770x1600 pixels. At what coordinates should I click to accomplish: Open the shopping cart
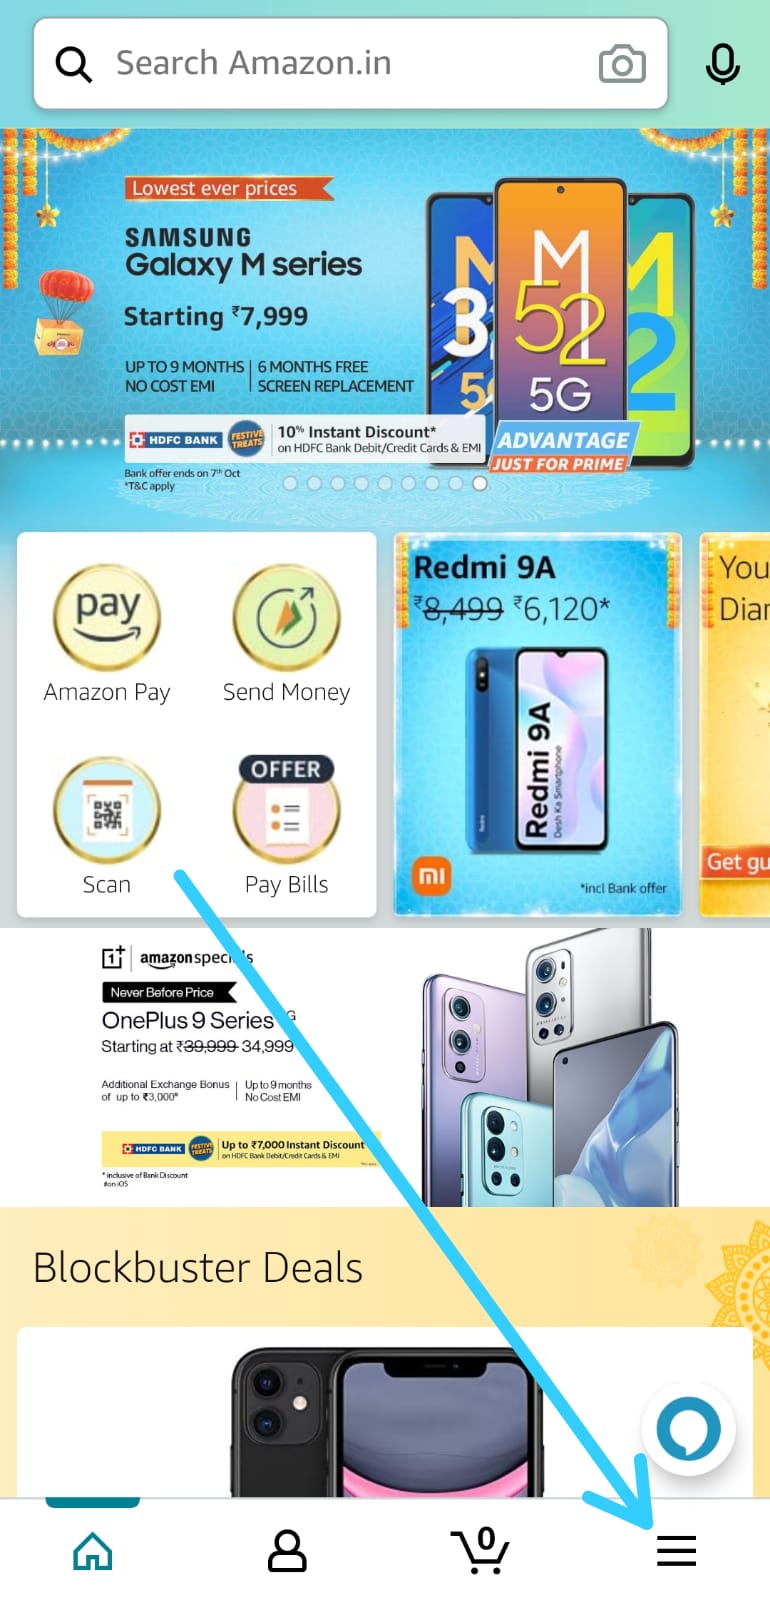point(481,1550)
